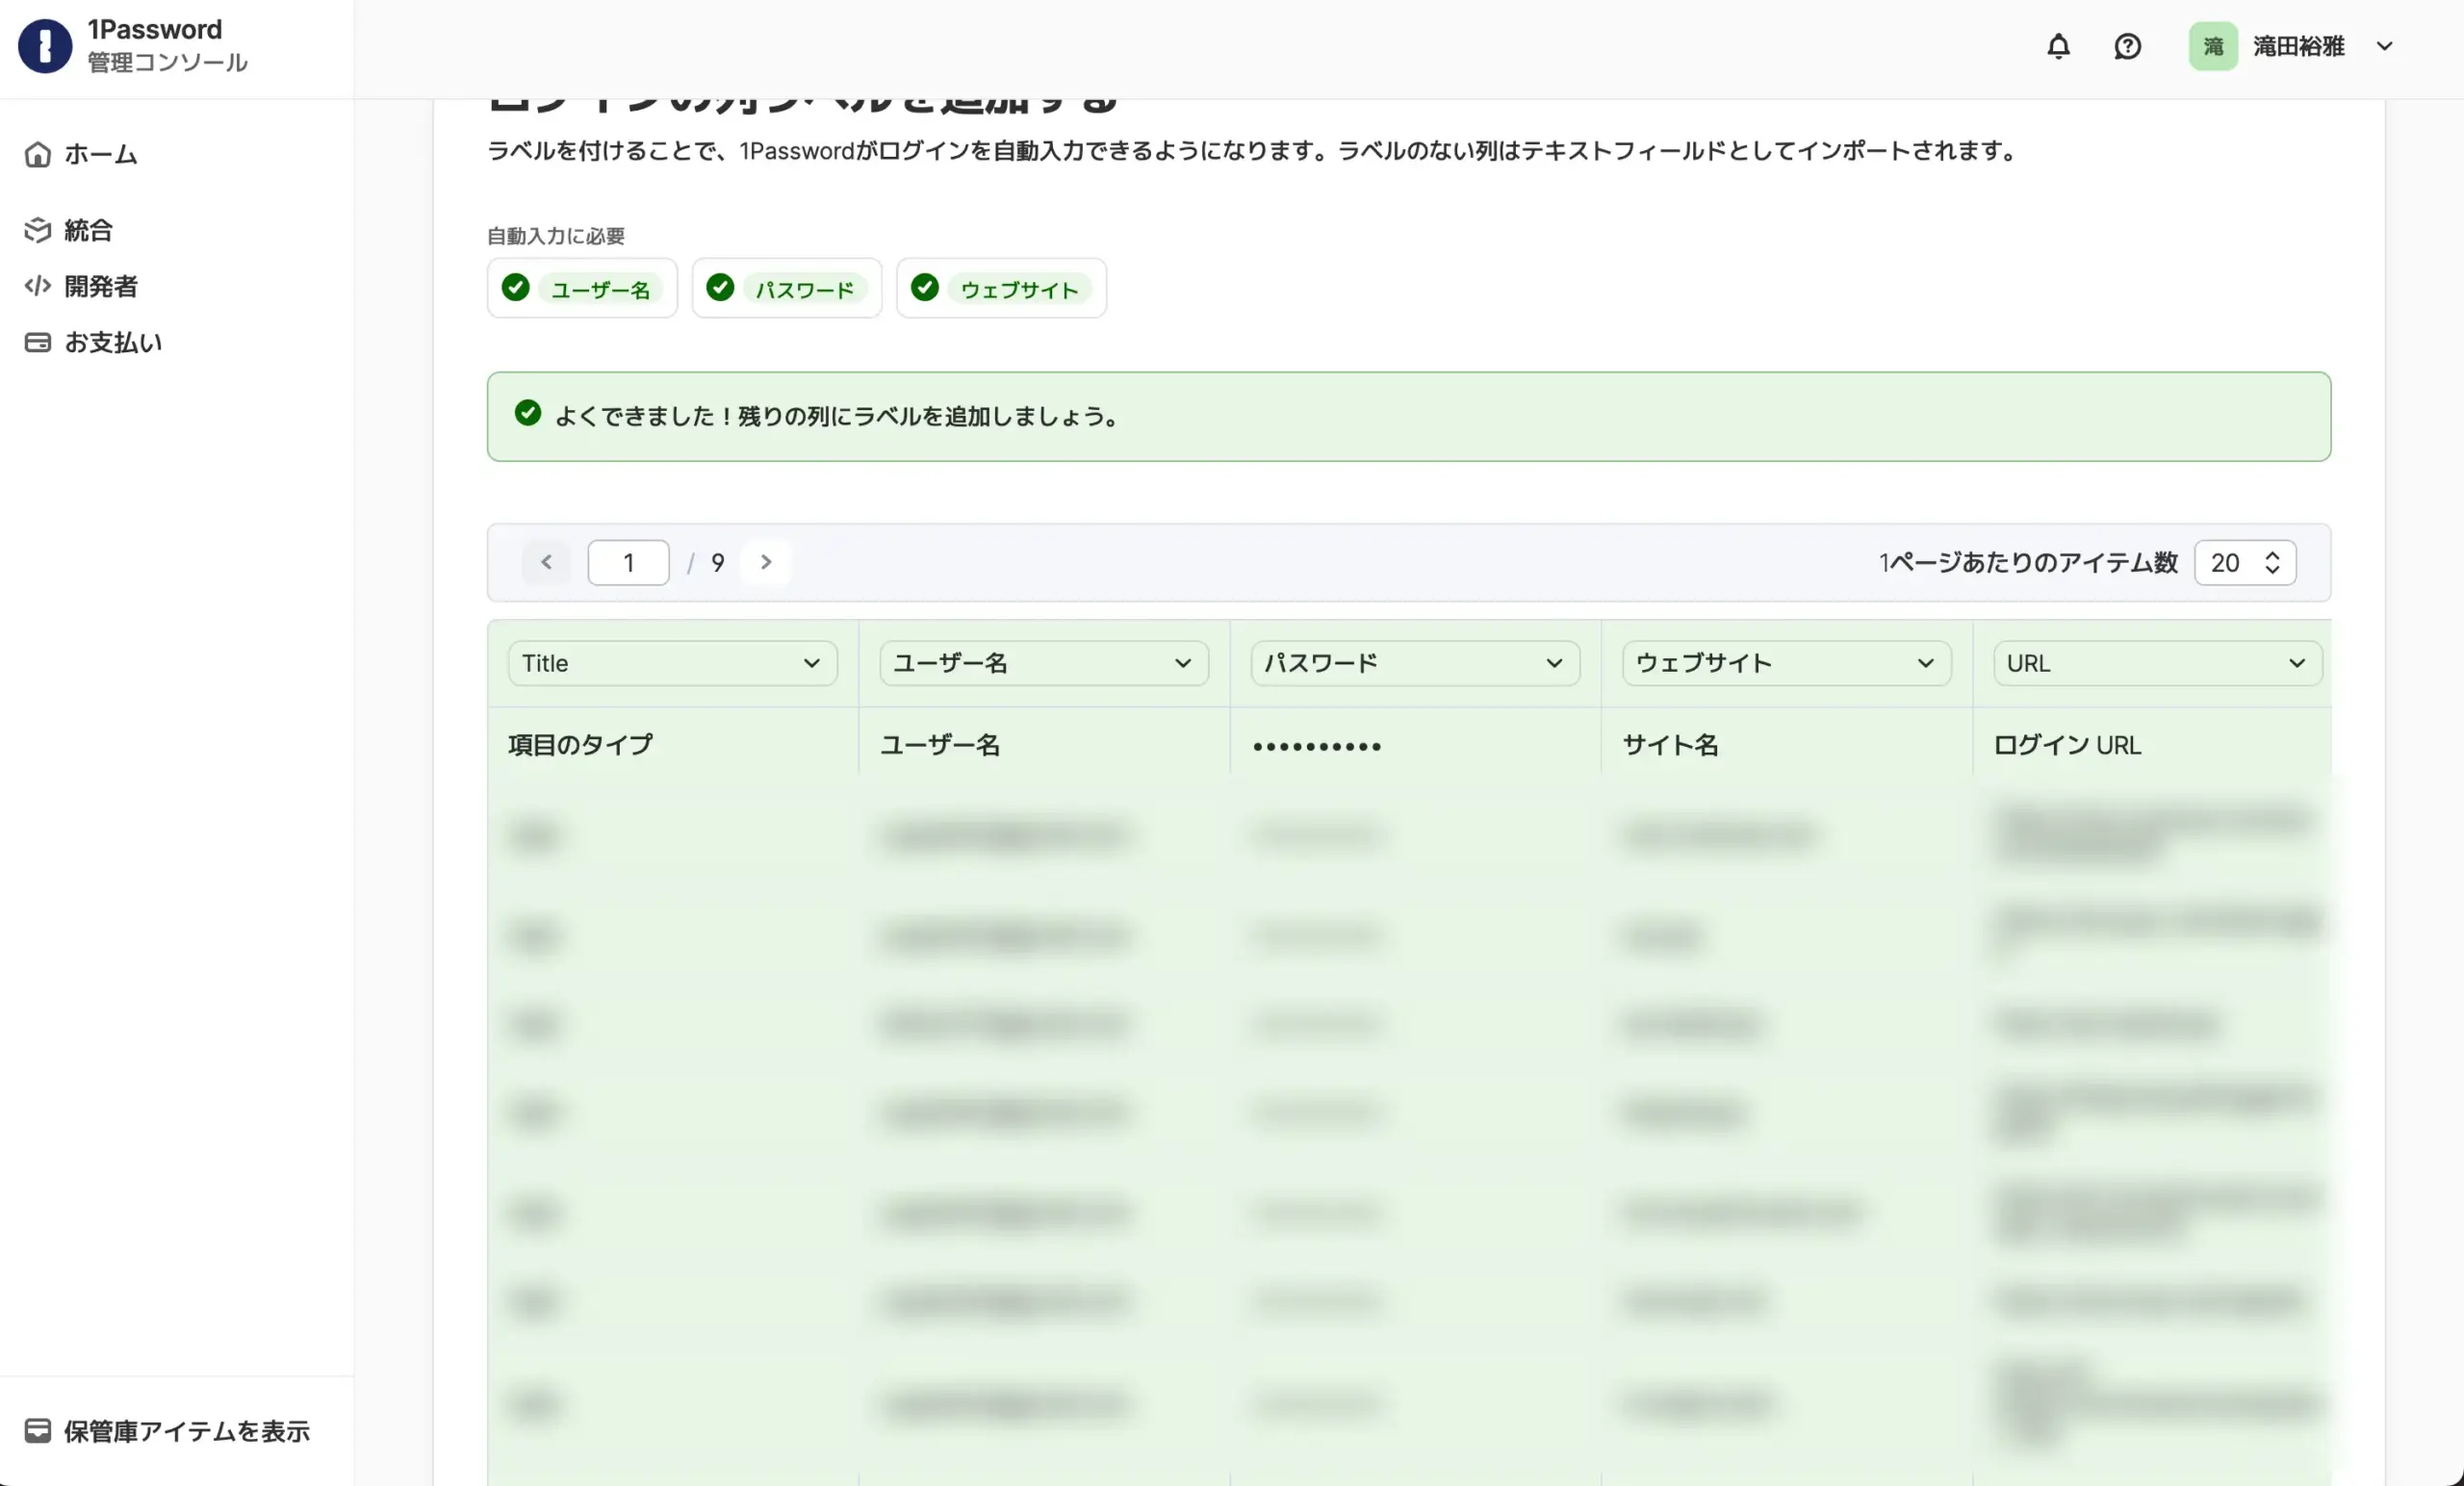Click the 管理コンソール header text
Screen dimensions: 2464x1486
167,62
